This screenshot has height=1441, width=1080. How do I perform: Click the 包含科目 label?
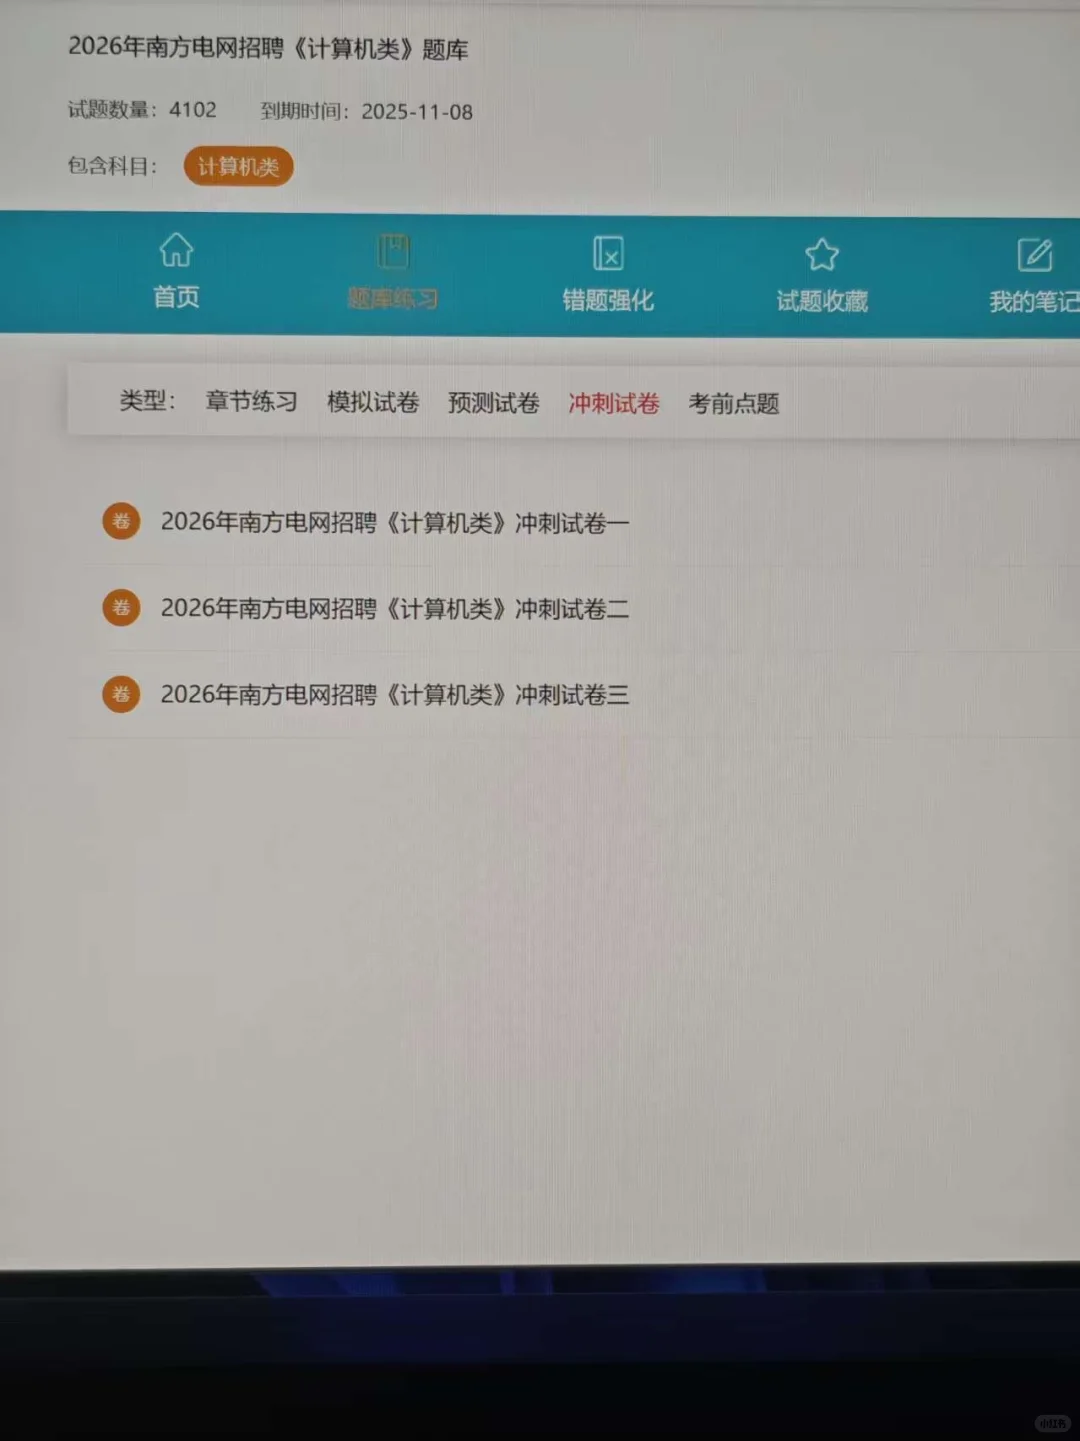point(113,165)
